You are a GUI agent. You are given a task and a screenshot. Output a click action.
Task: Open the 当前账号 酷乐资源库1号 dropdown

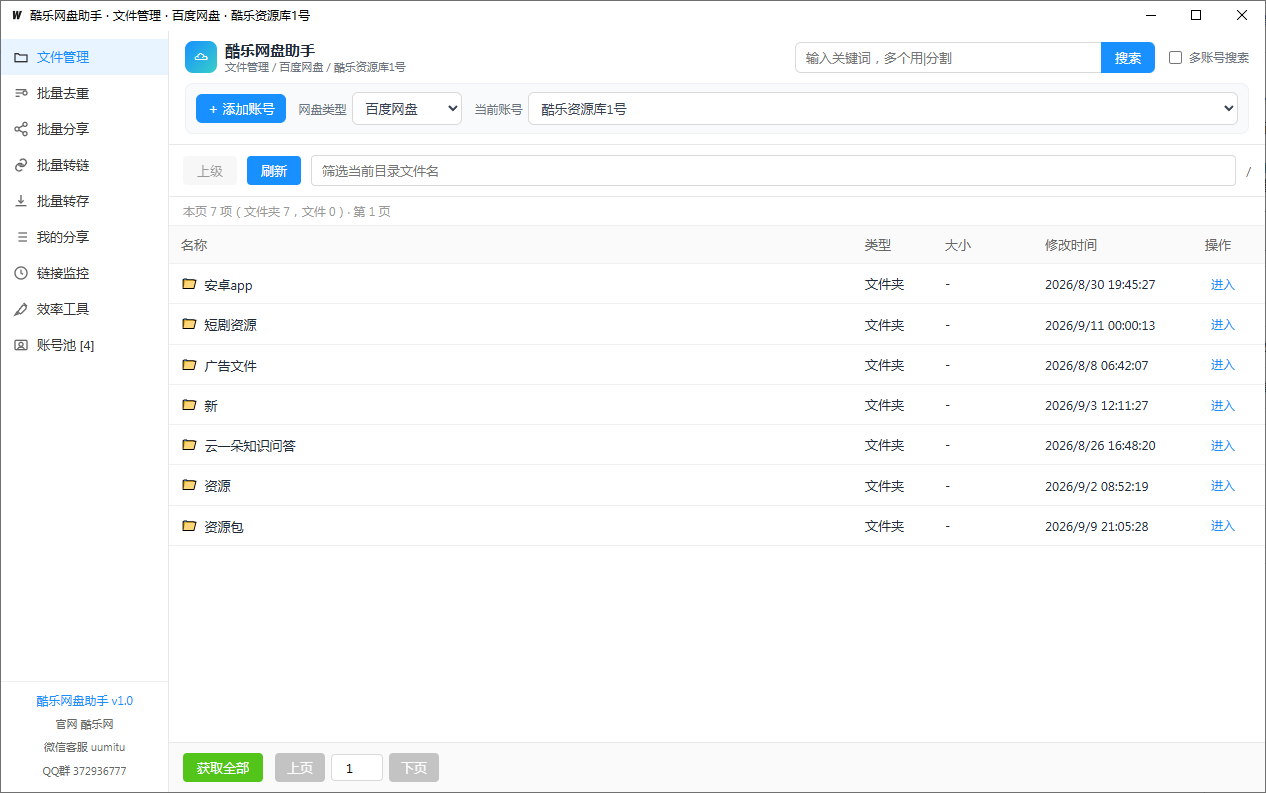click(x=883, y=109)
